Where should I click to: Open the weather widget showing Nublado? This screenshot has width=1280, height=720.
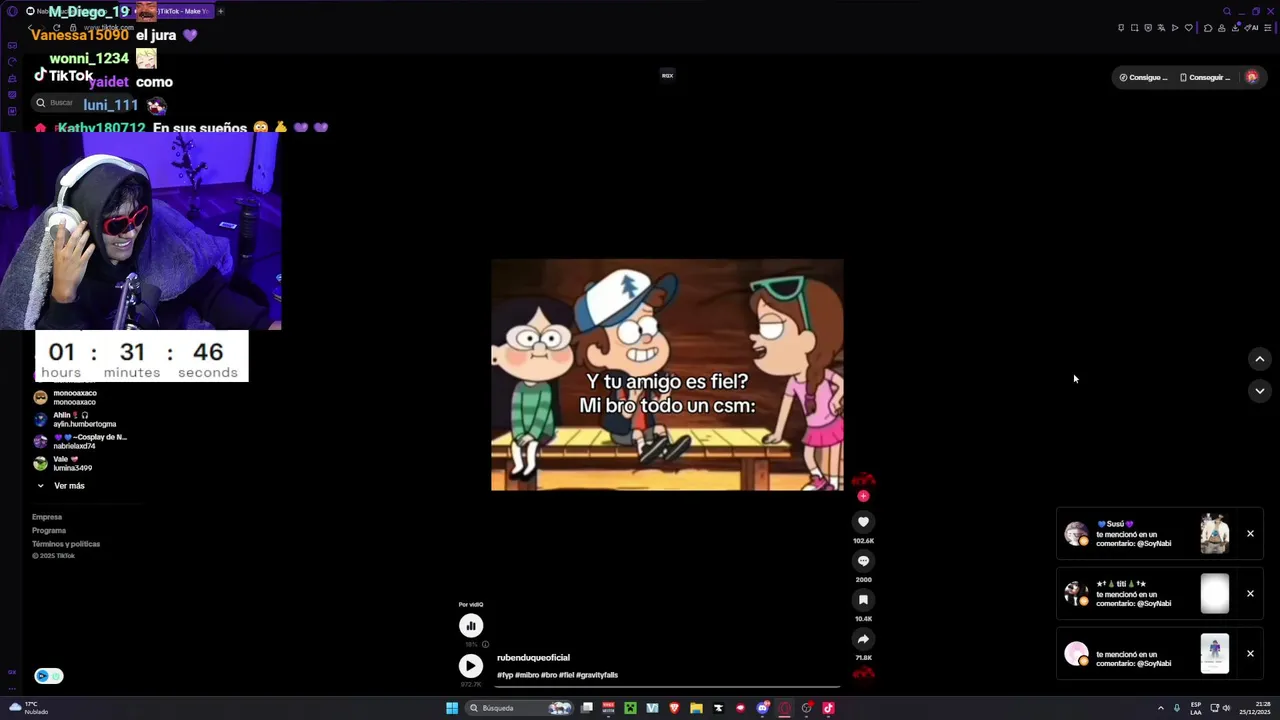[27, 708]
